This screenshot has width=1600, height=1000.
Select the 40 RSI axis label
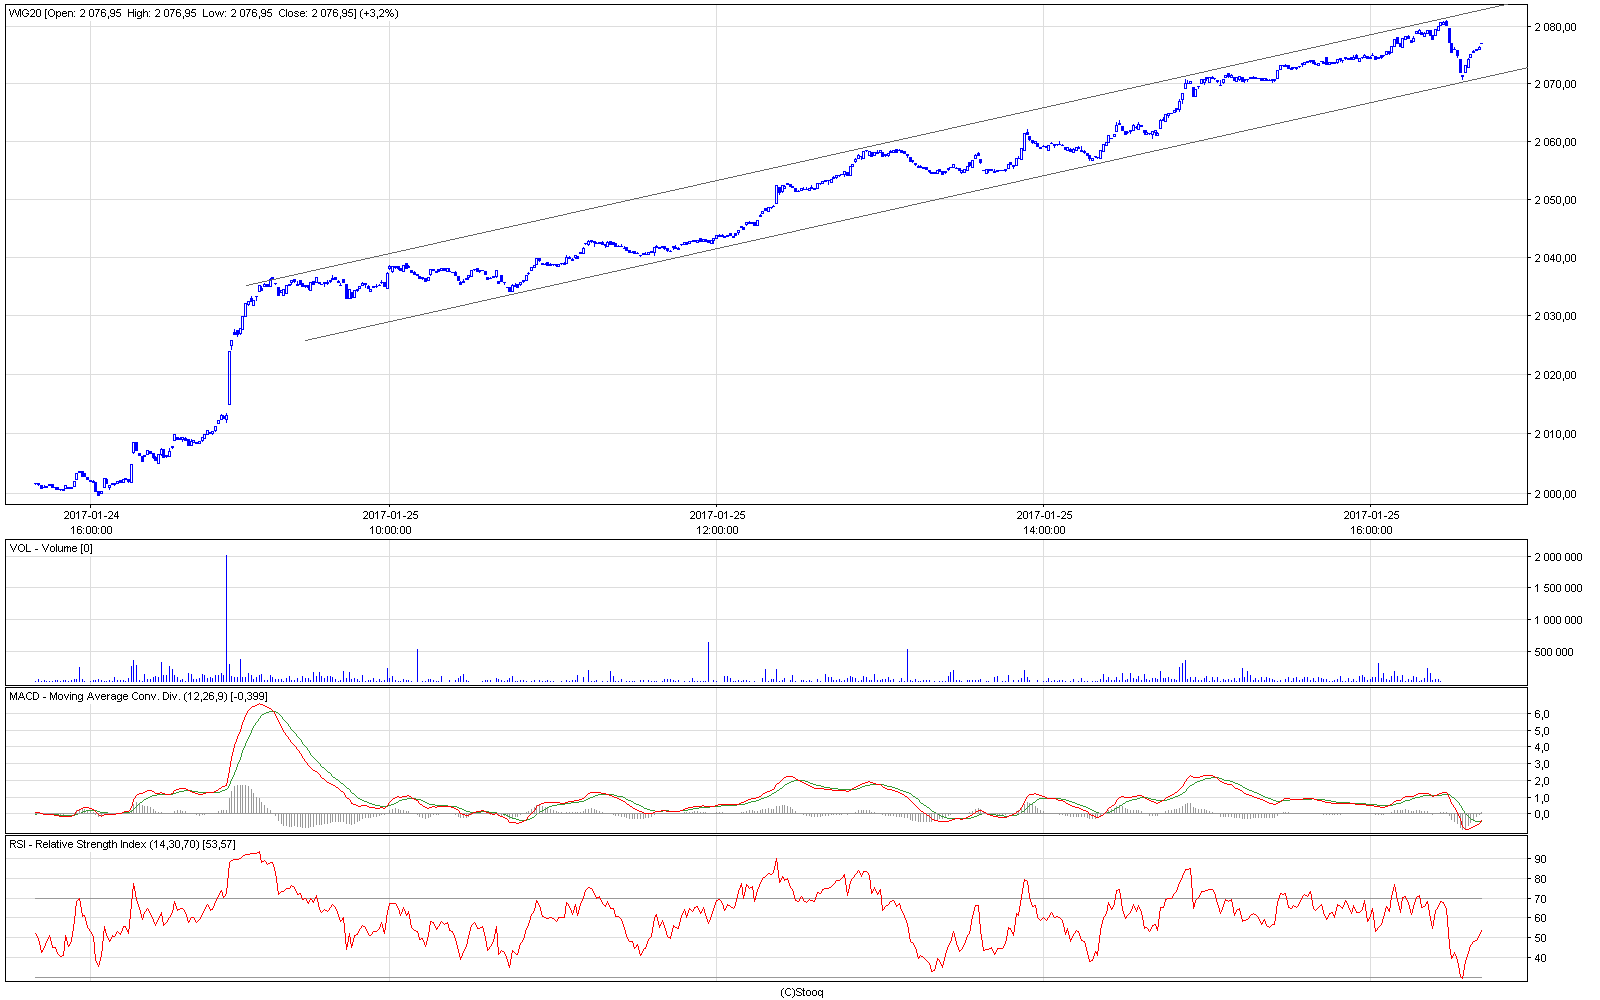(1540, 958)
